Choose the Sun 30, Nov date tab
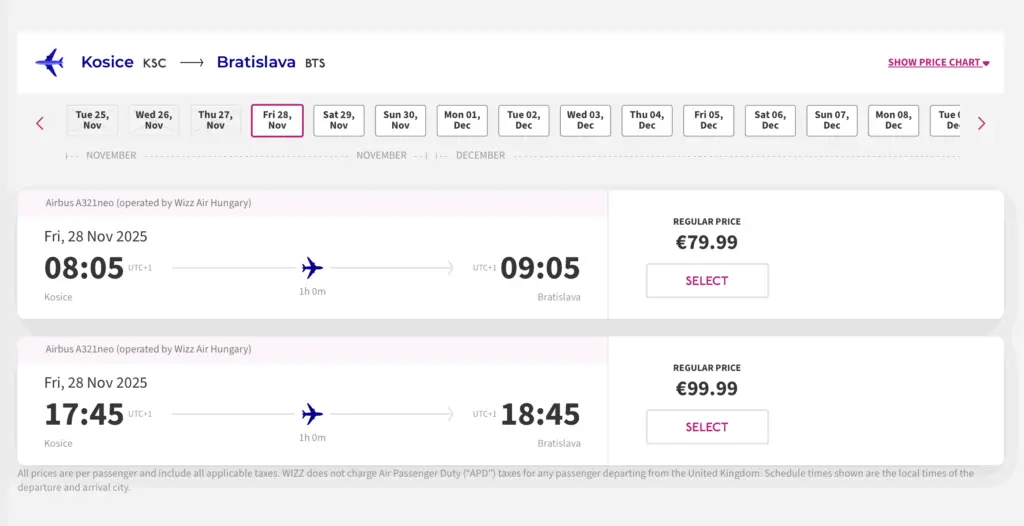 (x=401, y=120)
